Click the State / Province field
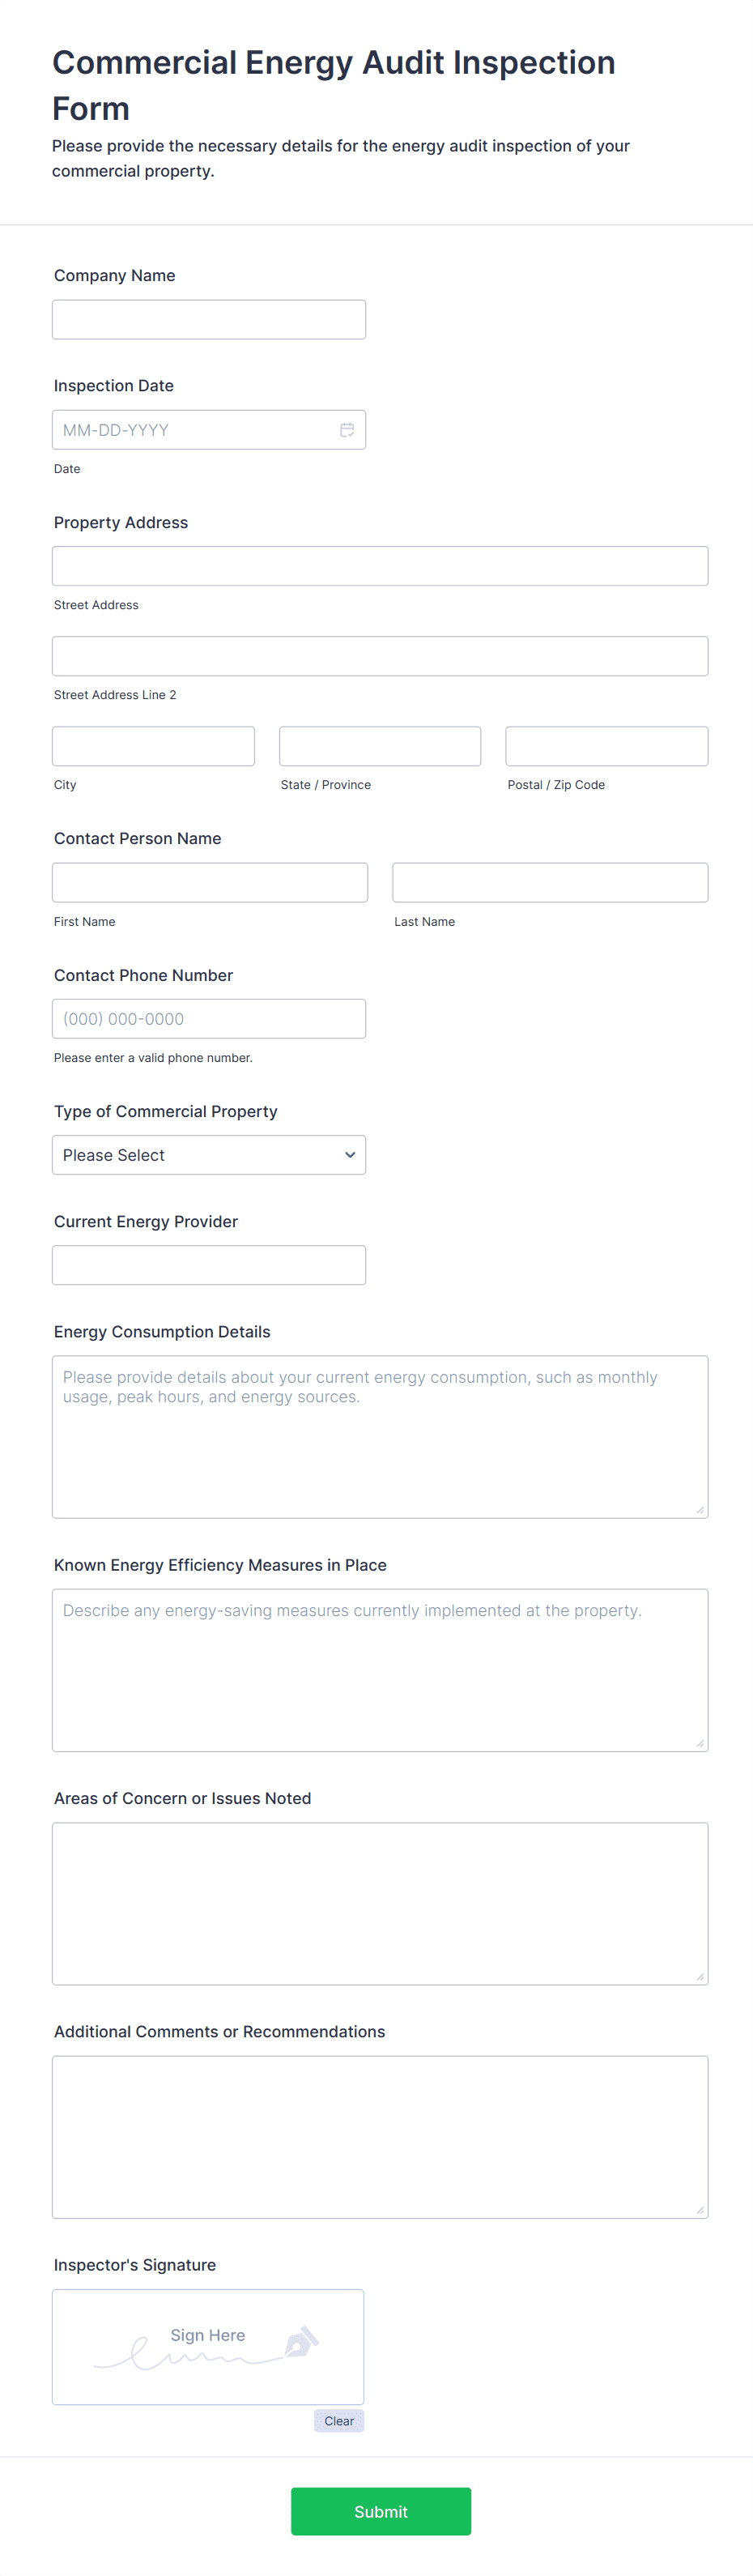753x2576 pixels. (x=380, y=746)
